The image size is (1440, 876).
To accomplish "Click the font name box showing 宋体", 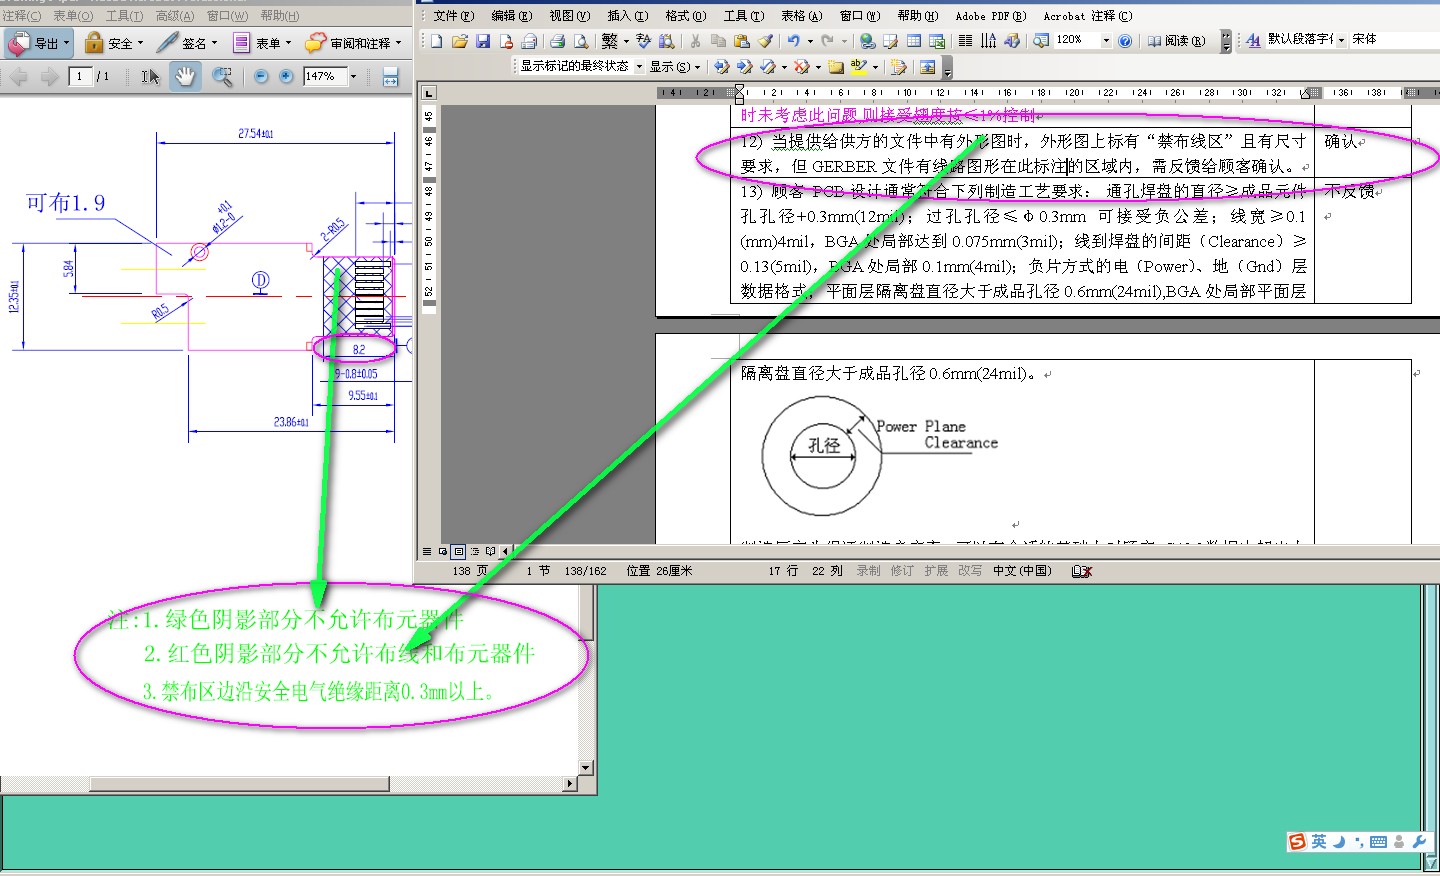I will [1394, 40].
